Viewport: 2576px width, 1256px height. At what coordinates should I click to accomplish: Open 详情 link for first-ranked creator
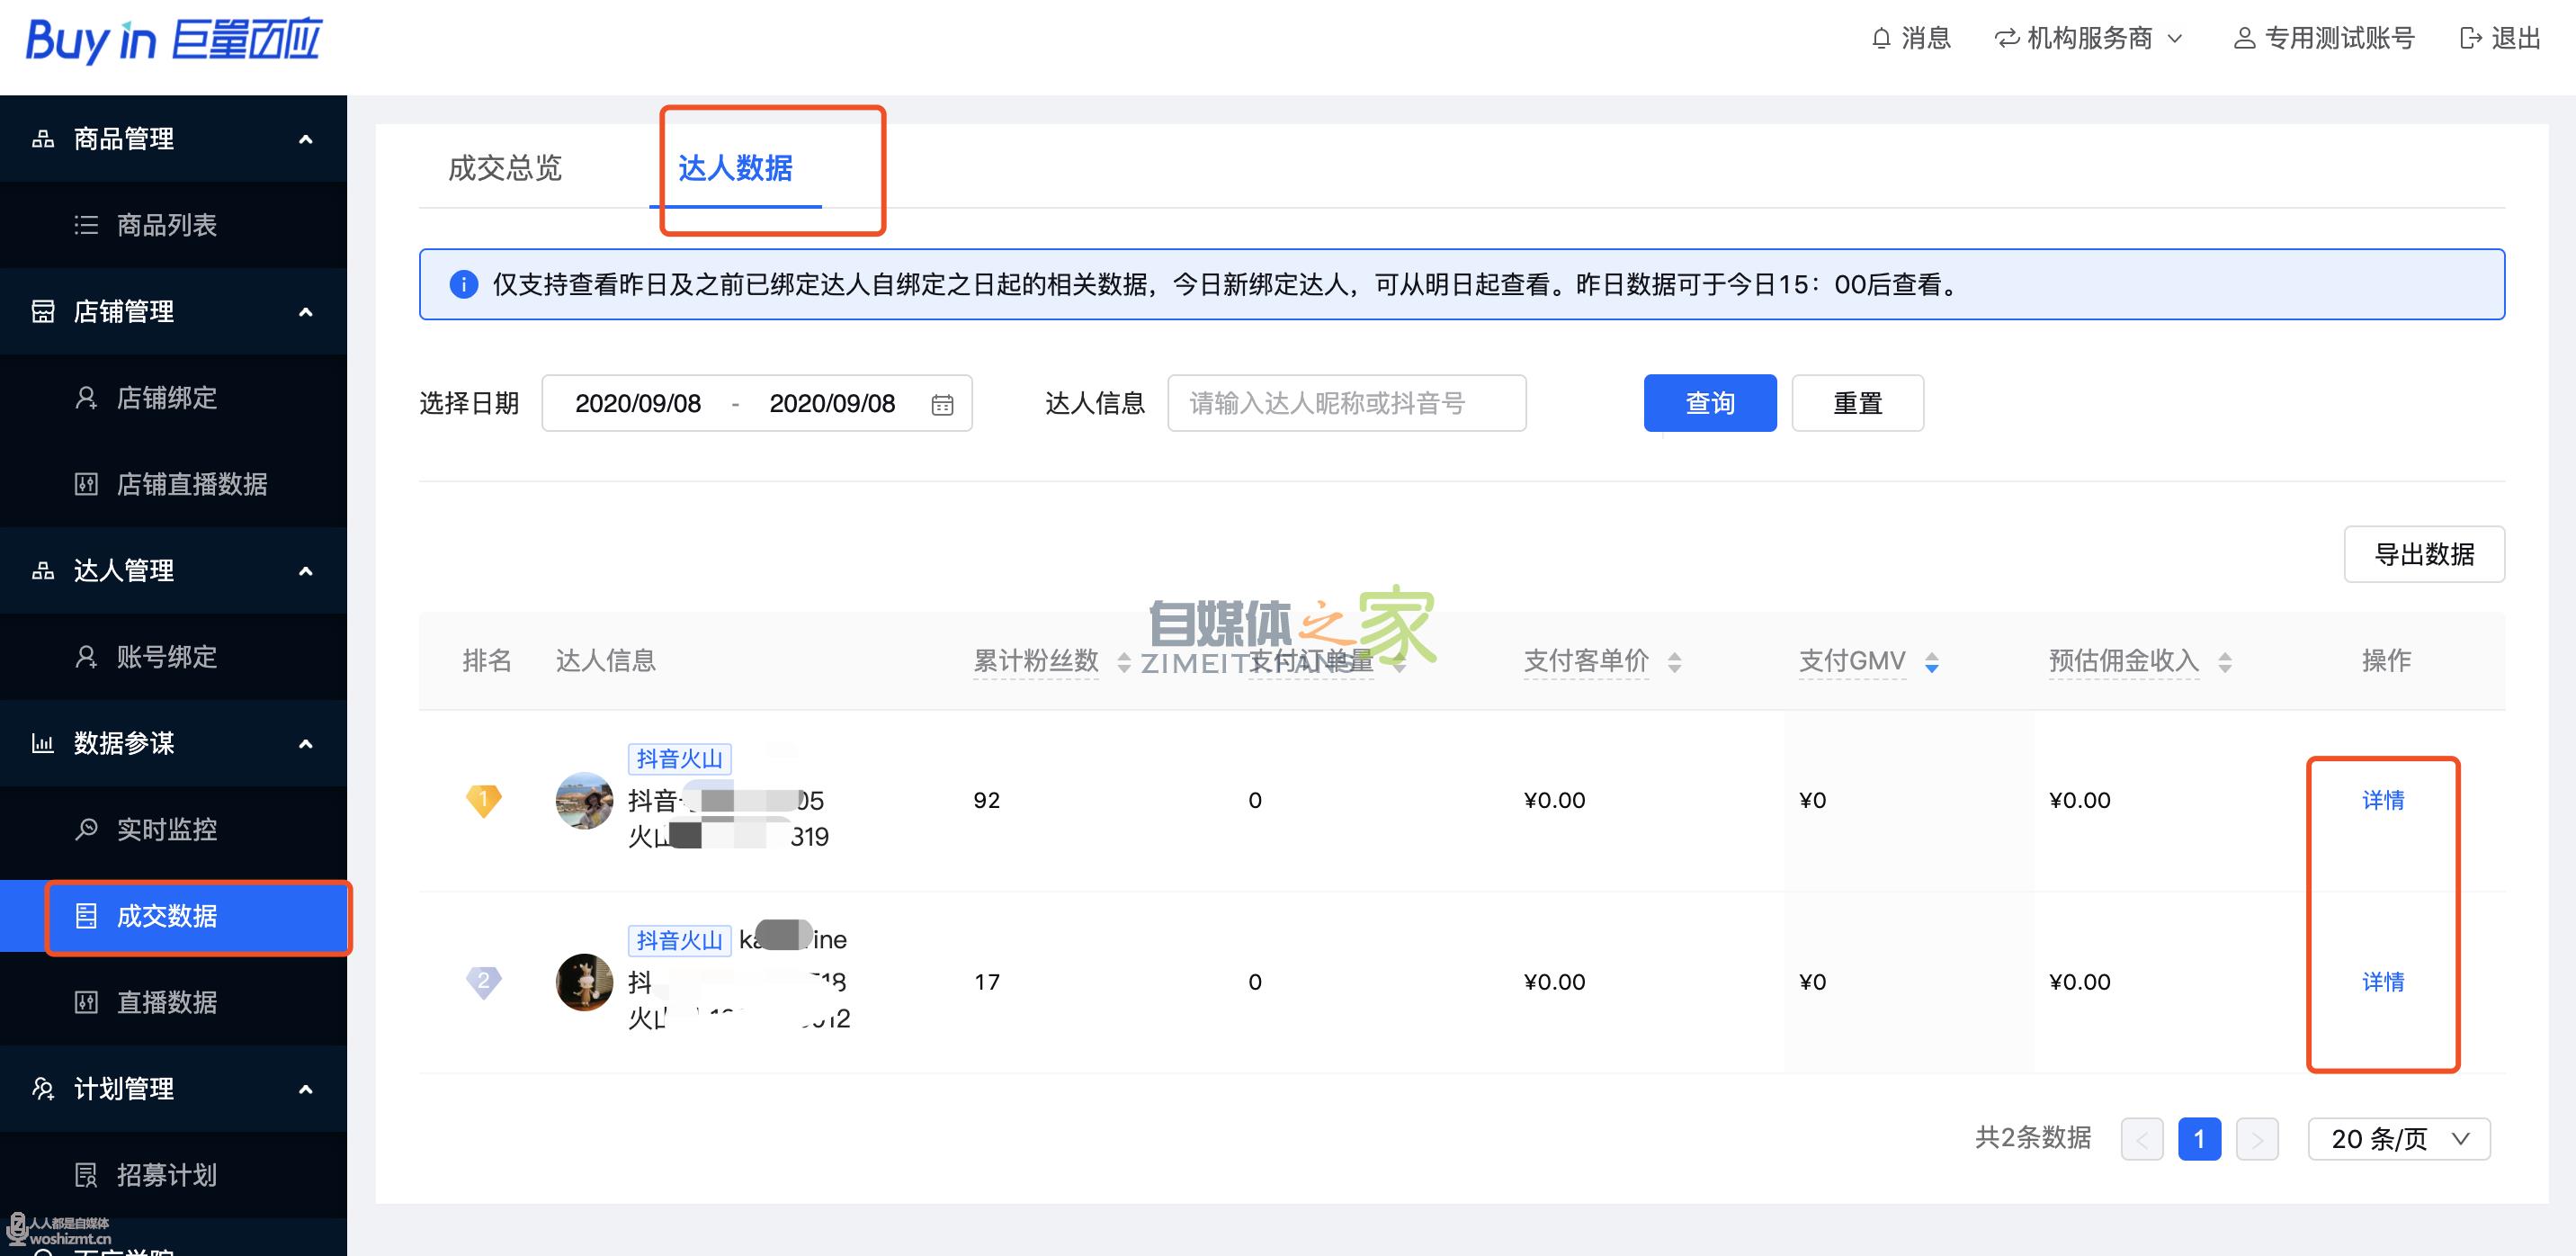[2382, 800]
